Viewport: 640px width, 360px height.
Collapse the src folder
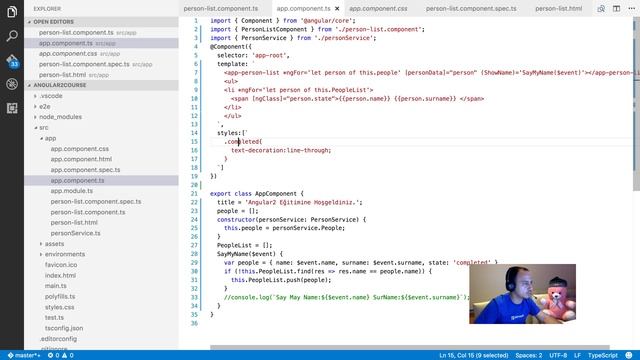pyautogui.click(x=43, y=128)
